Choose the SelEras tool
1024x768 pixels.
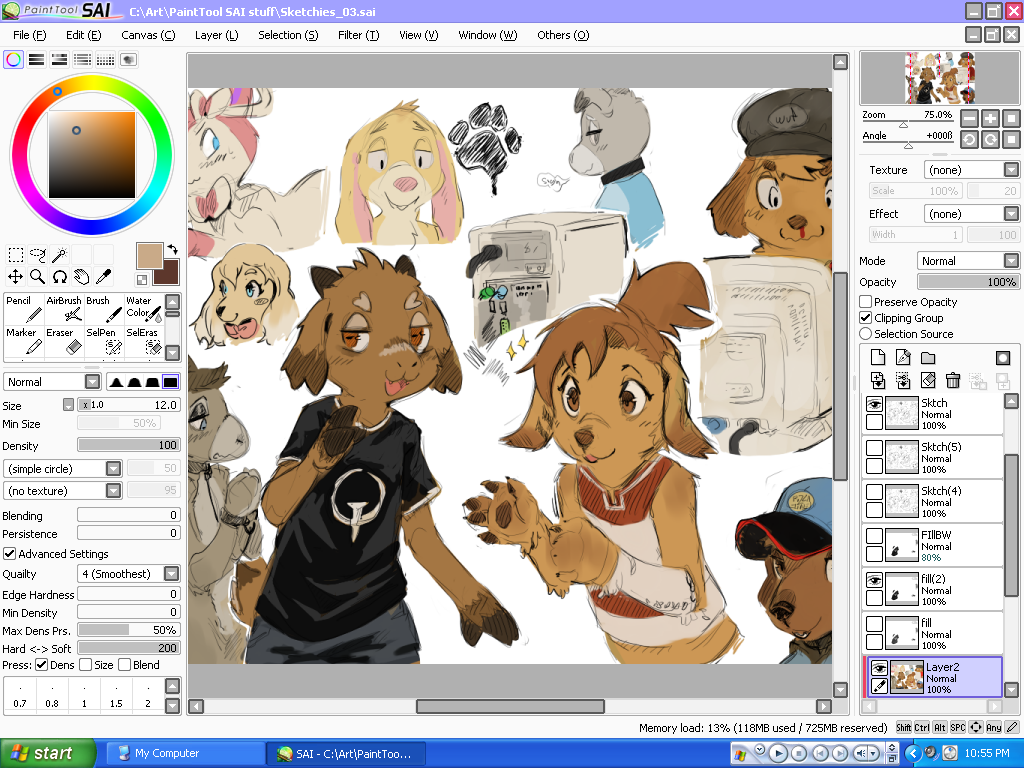(144, 341)
